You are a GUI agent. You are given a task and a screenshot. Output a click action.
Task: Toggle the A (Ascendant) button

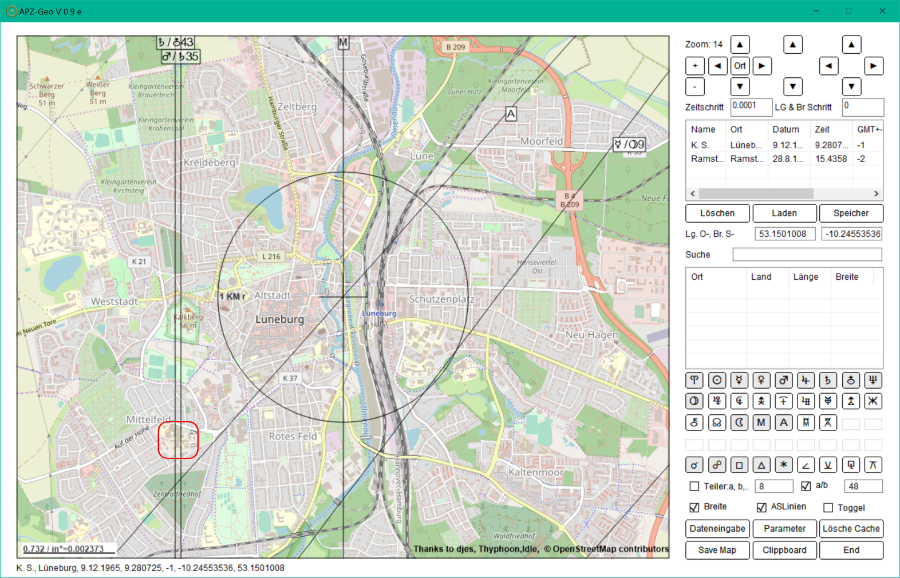coord(784,423)
